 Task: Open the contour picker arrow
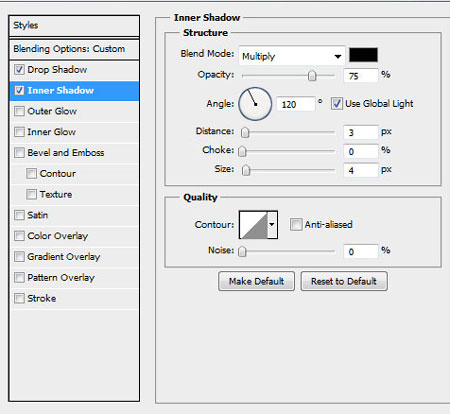(272, 225)
